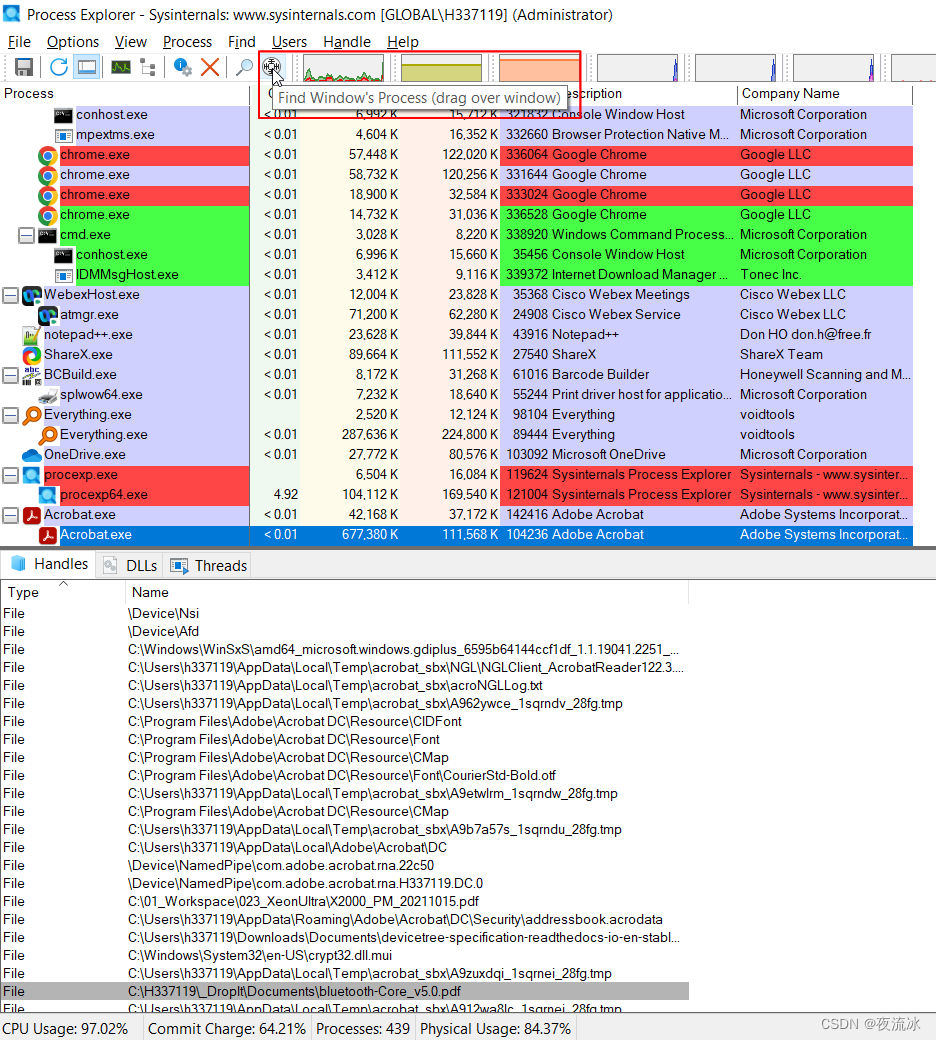
Task: Open the Process menu
Action: pyautogui.click(x=188, y=42)
